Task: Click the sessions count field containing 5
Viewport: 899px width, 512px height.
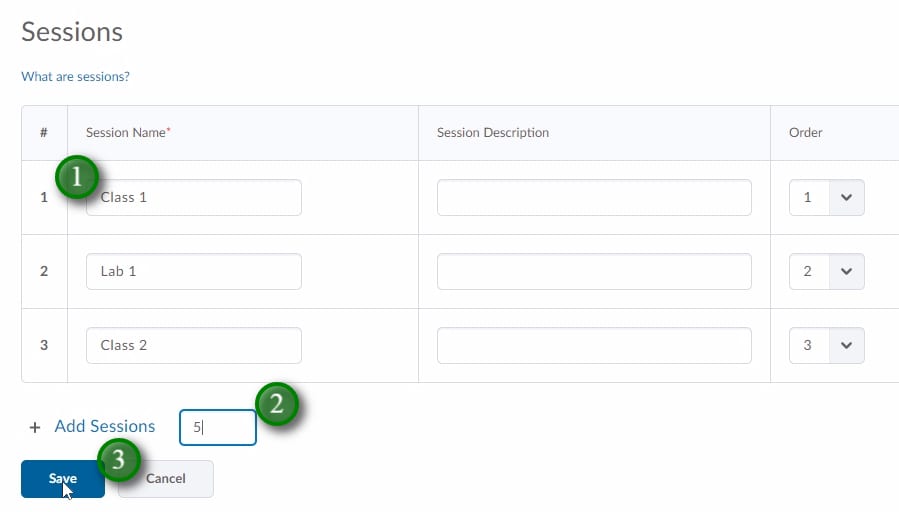Action: coord(218,427)
